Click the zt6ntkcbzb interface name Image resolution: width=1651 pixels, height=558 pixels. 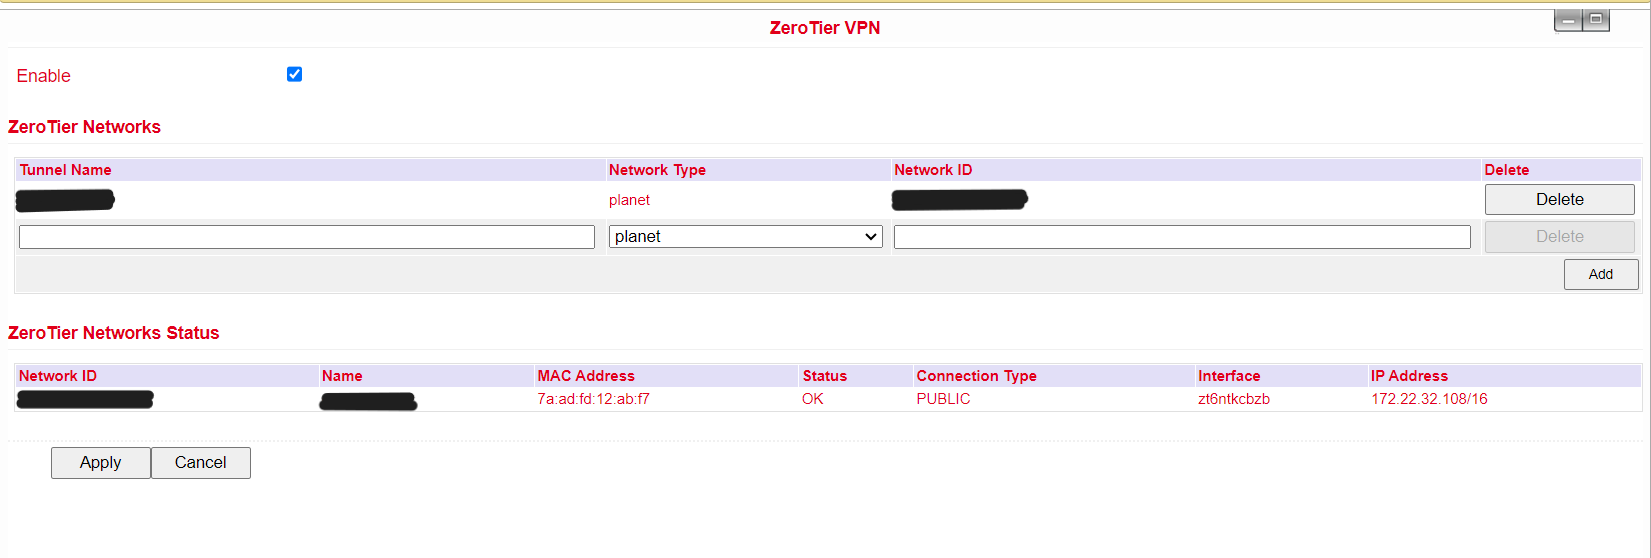coord(1234,399)
